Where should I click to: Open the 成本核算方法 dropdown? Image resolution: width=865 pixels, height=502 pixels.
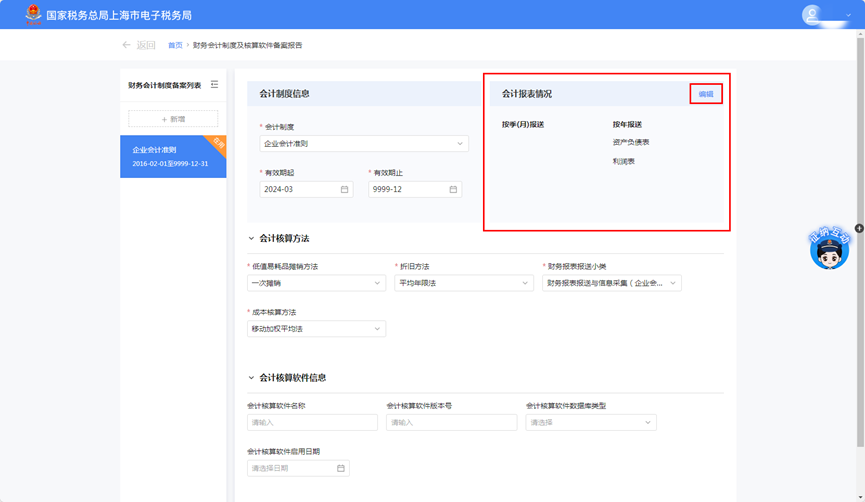click(x=316, y=329)
